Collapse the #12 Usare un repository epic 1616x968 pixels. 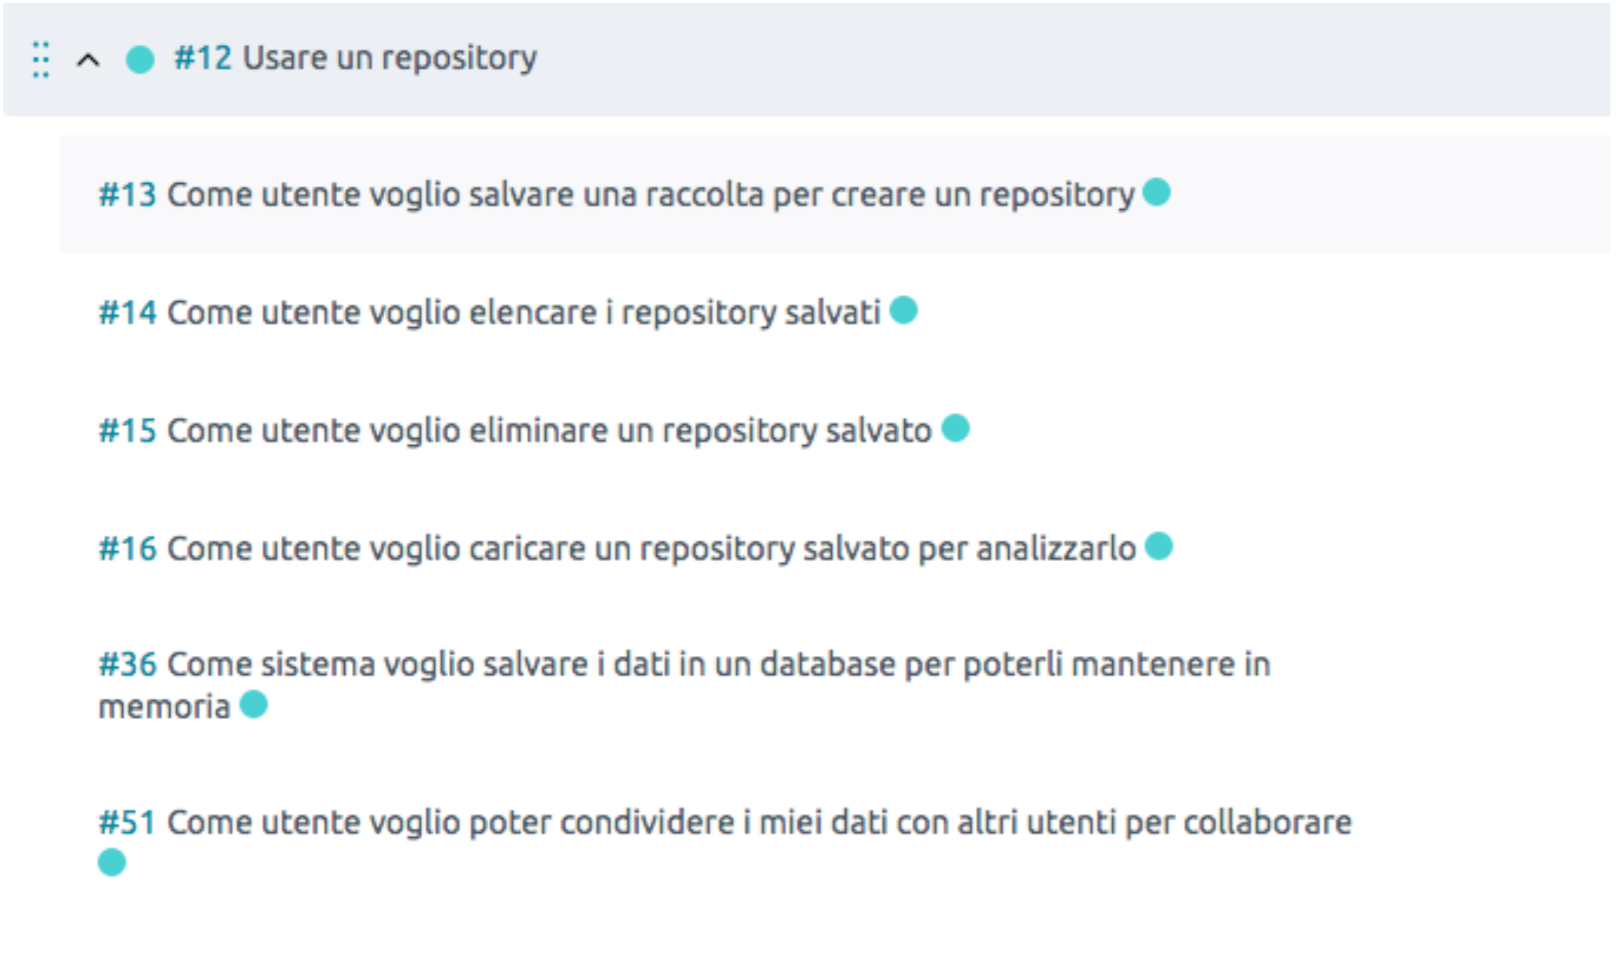(88, 60)
